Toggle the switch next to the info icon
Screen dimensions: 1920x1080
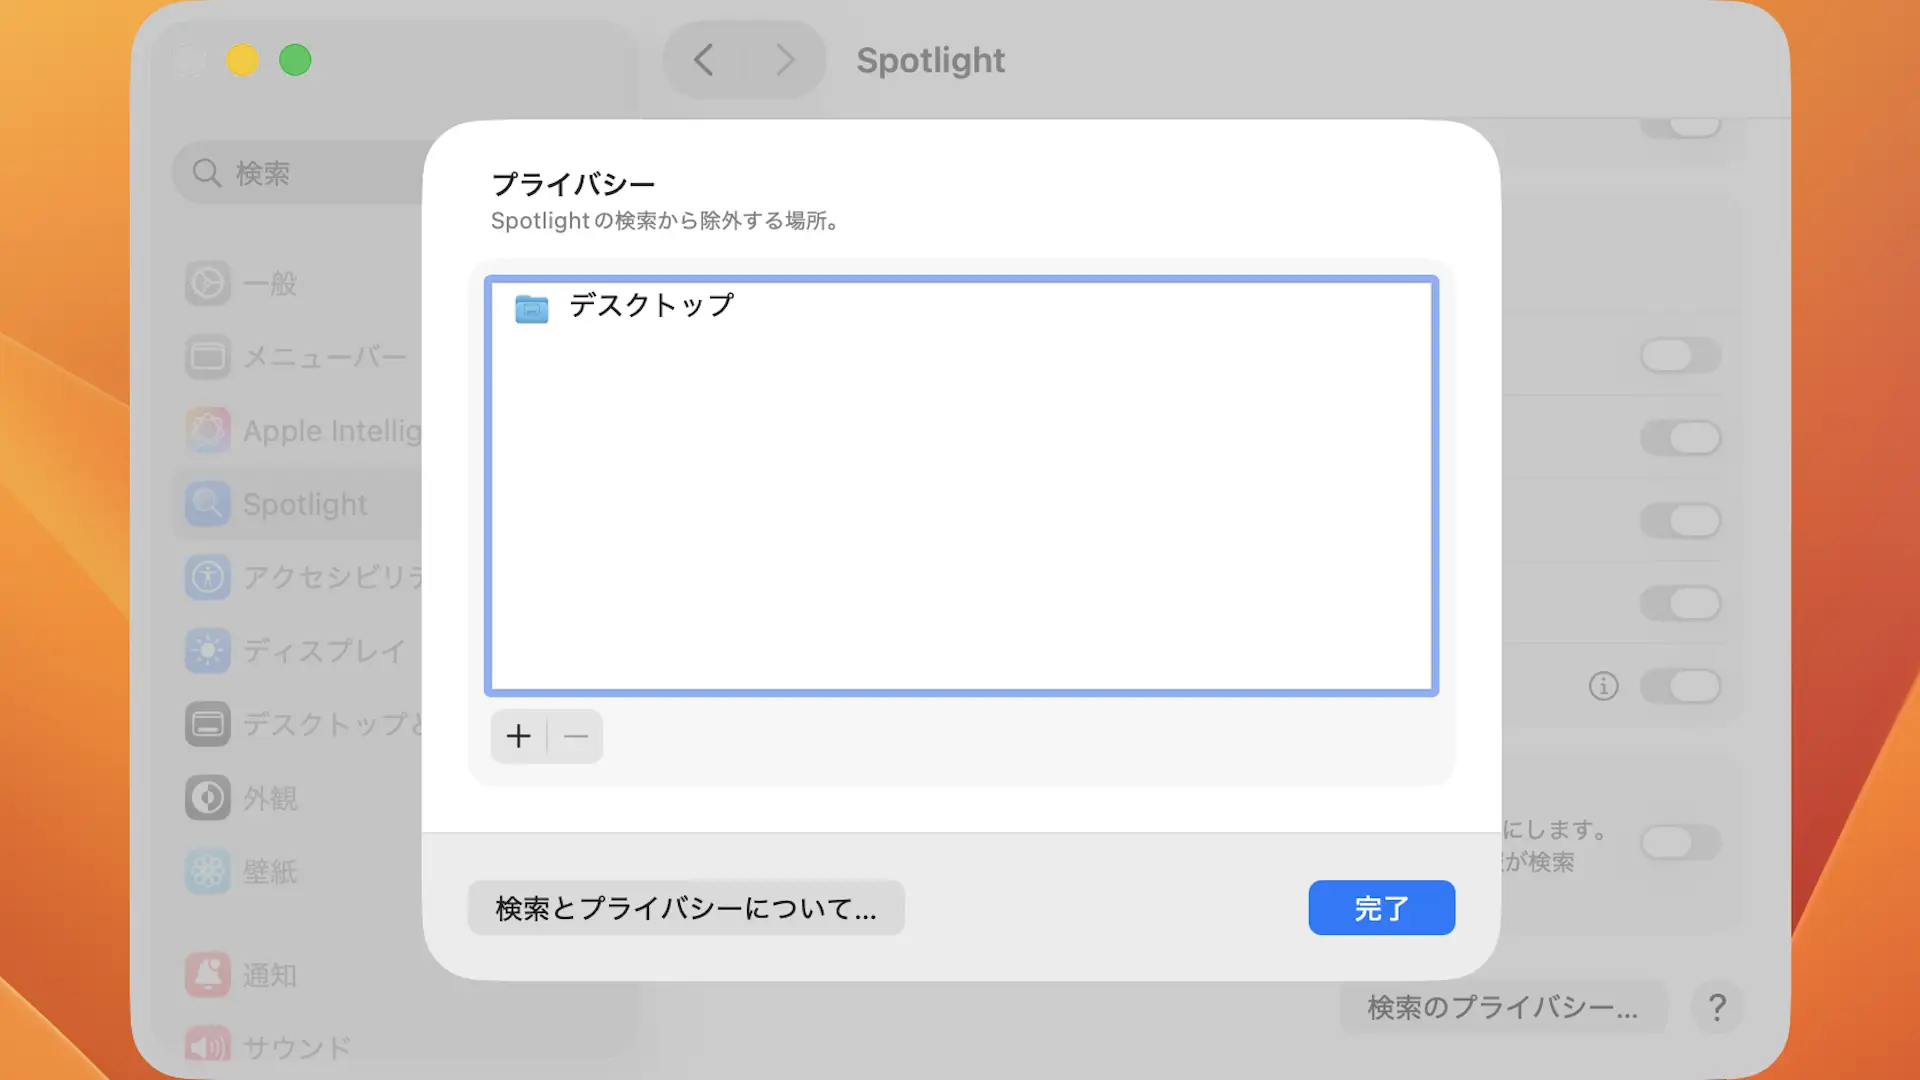[x=1681, y=687]
